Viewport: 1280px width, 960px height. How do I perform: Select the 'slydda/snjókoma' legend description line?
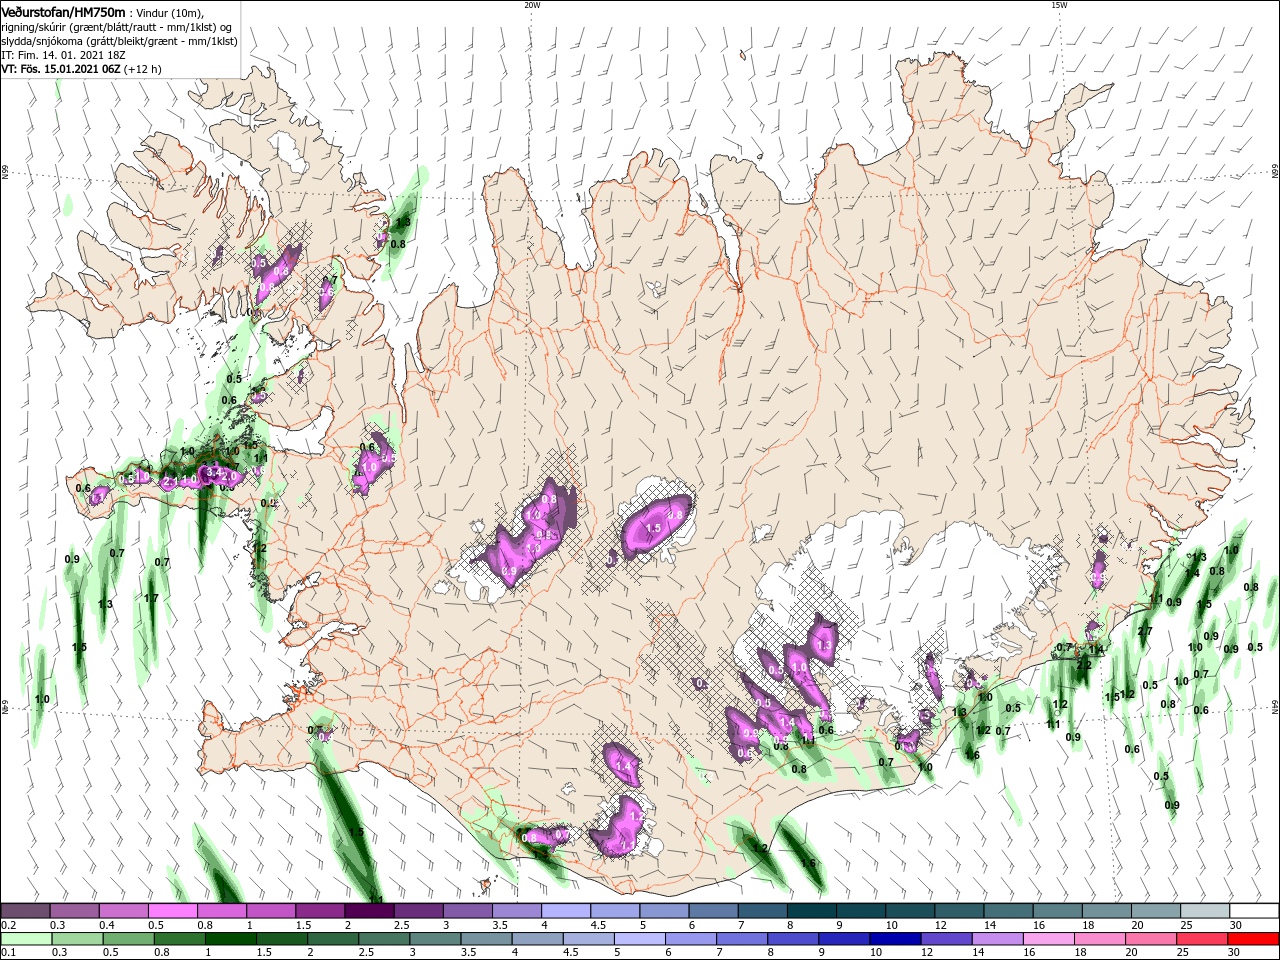click(x=119, y=41)
